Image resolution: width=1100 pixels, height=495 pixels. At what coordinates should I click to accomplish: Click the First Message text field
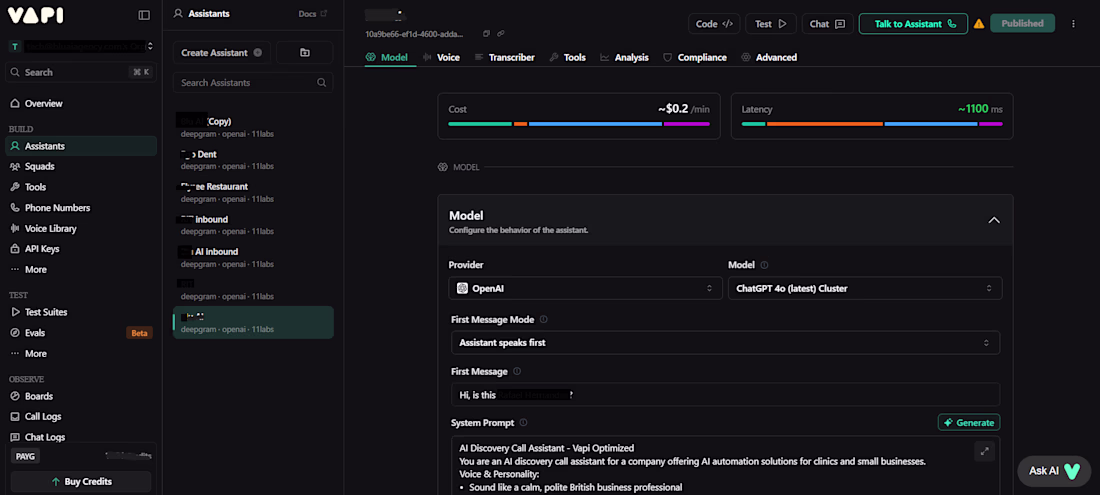(725, 395)
